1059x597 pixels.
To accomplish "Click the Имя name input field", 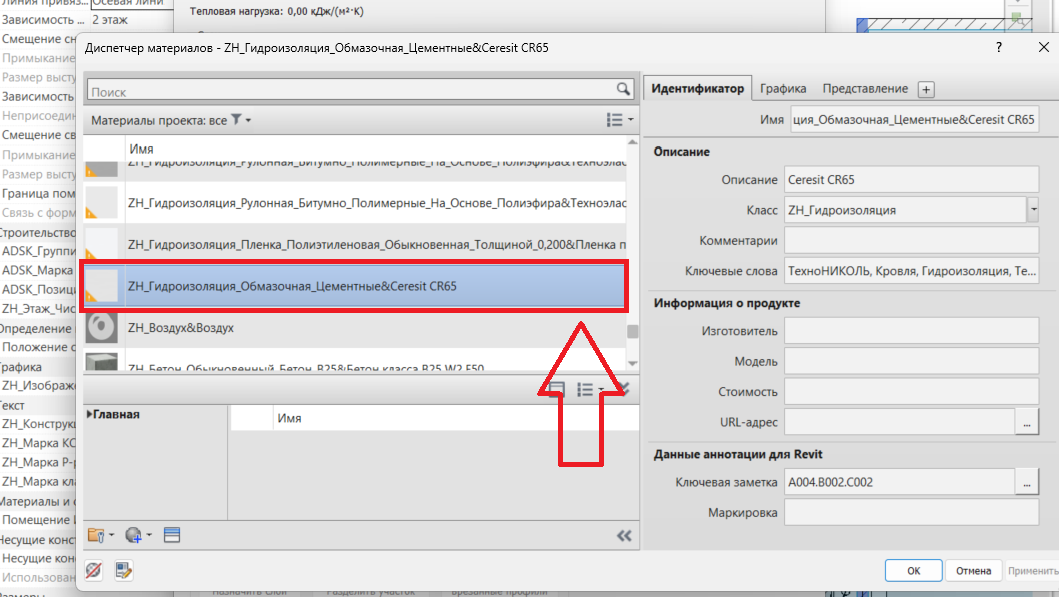I will coord(914,120).
